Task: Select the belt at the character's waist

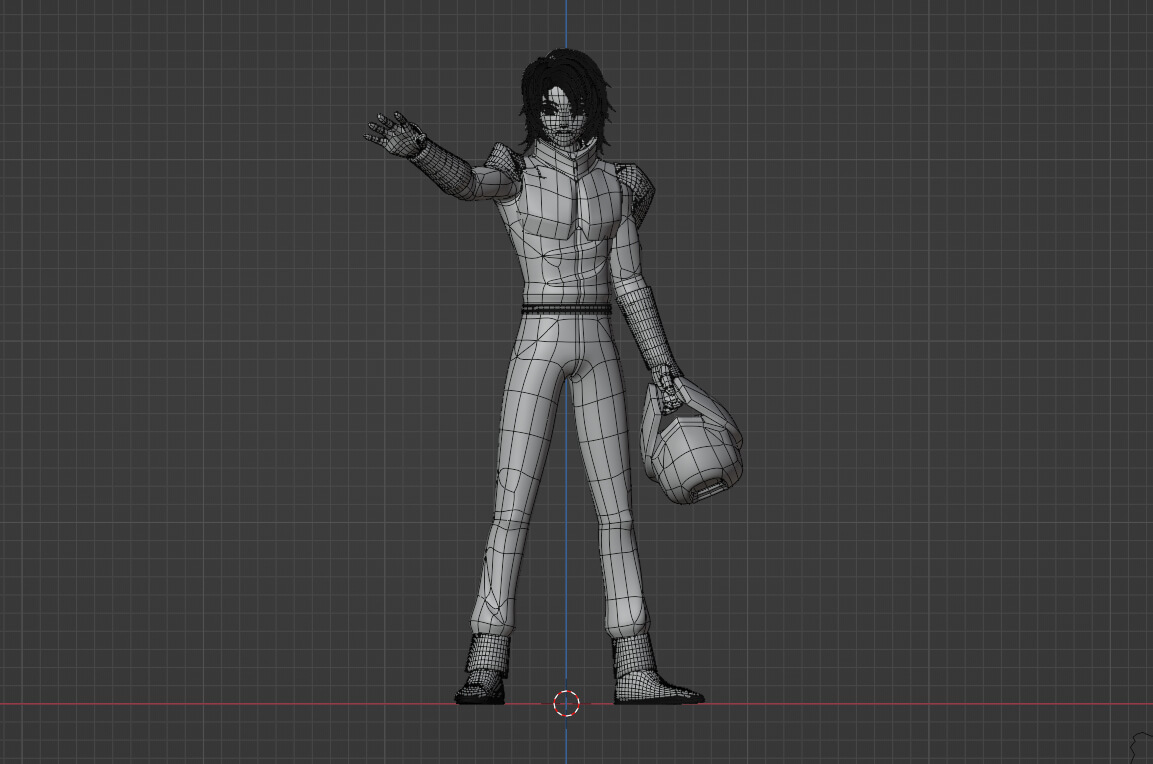Action: [565, 309]
